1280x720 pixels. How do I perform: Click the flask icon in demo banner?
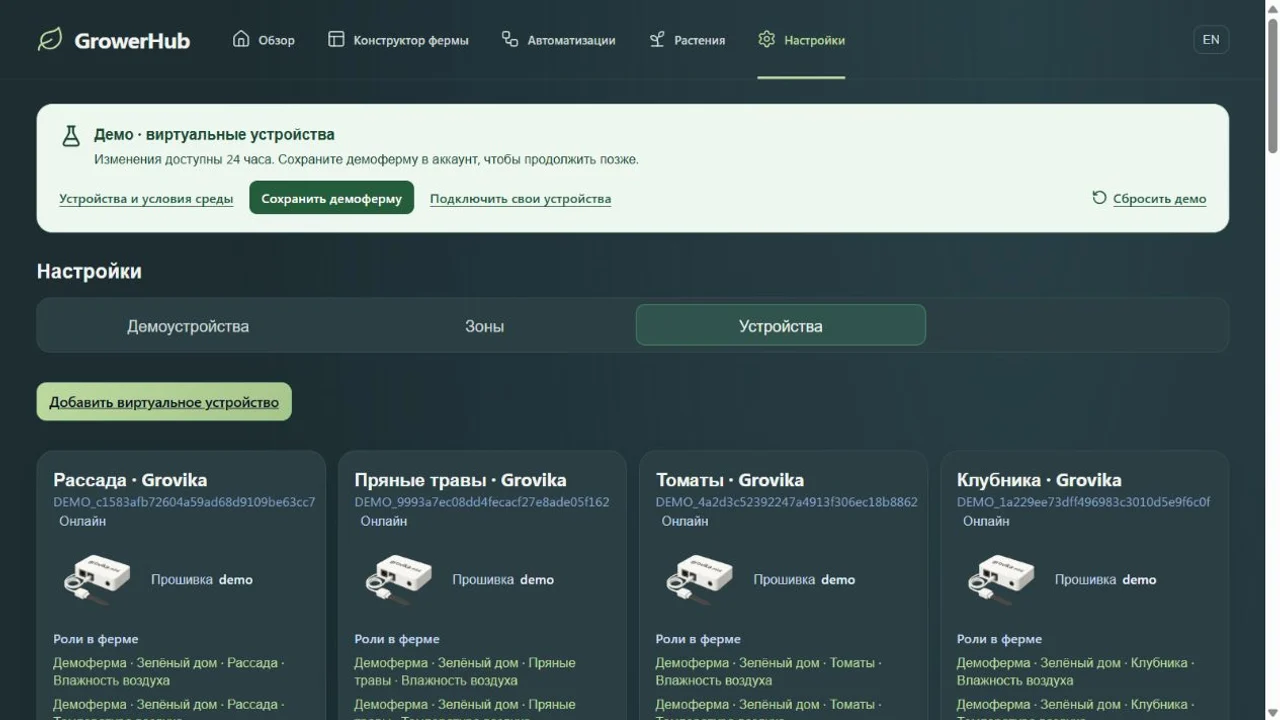point(71,136)
